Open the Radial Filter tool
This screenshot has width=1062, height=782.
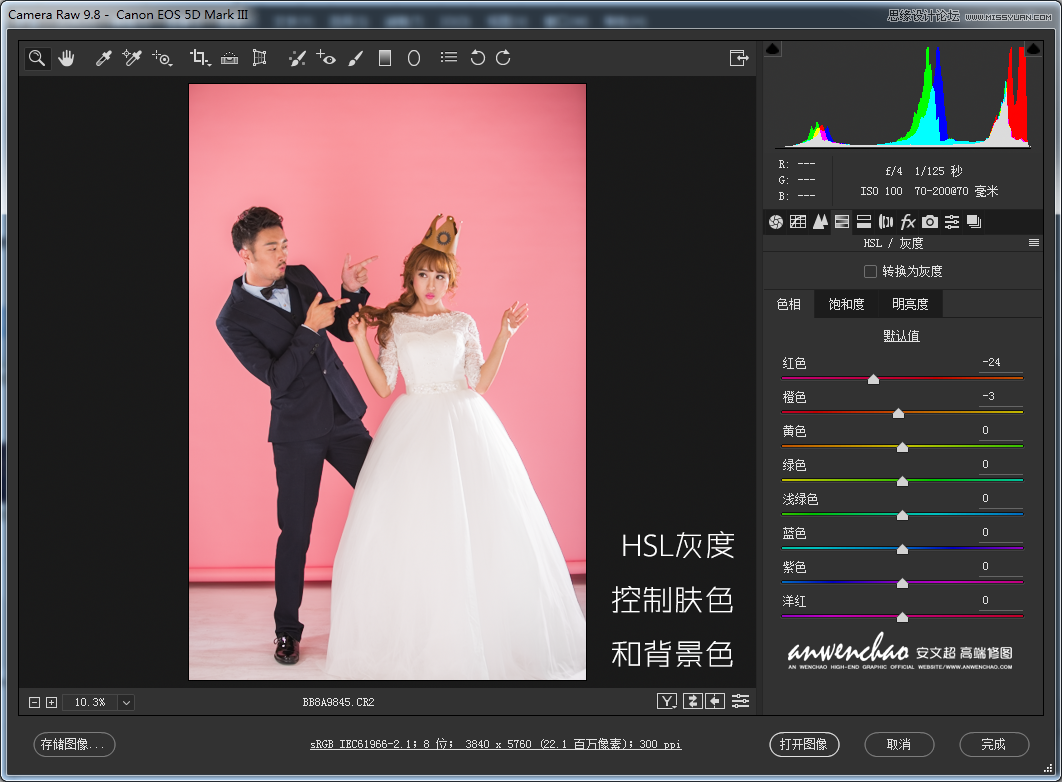tap(413, 58)
